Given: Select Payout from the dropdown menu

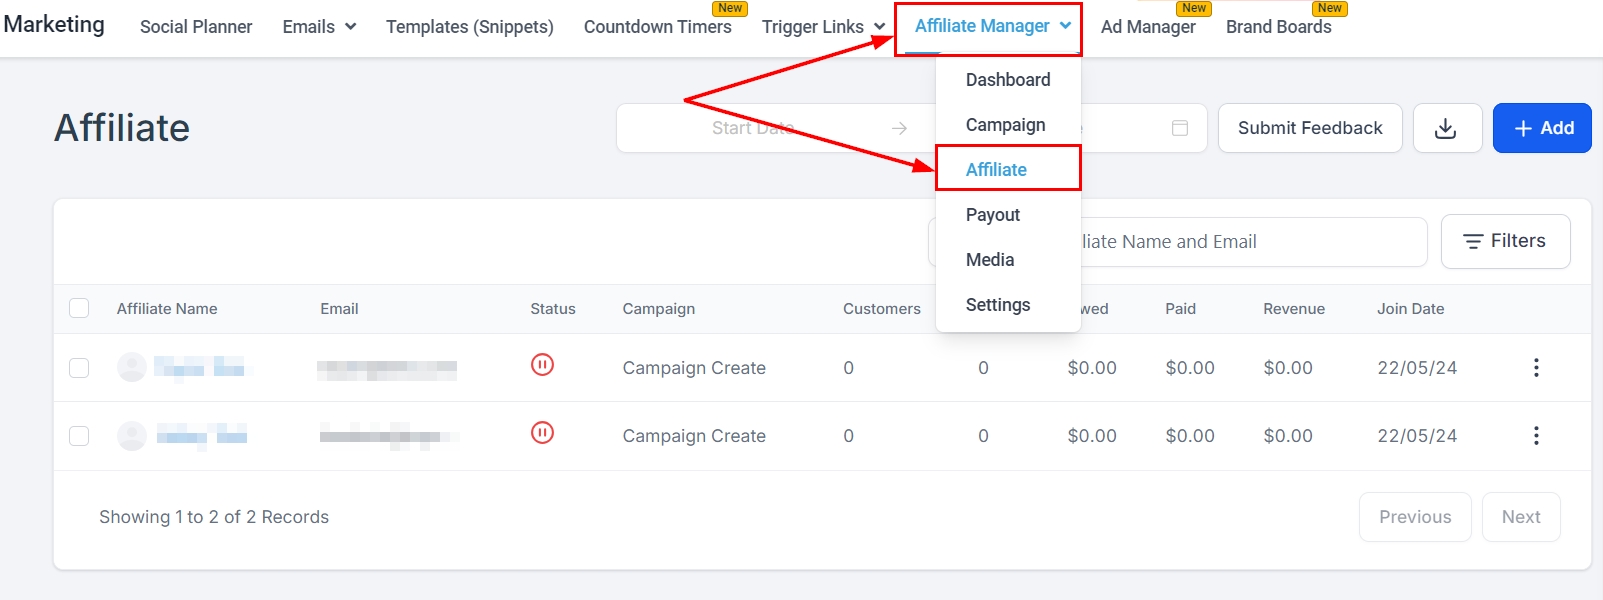Looking at the screenshot, I should pos(993,215).
